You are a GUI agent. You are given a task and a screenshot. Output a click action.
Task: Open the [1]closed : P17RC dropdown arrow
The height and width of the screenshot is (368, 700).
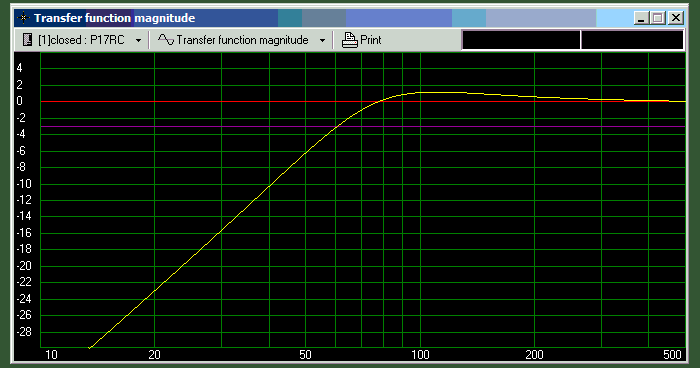click(138, 41)
